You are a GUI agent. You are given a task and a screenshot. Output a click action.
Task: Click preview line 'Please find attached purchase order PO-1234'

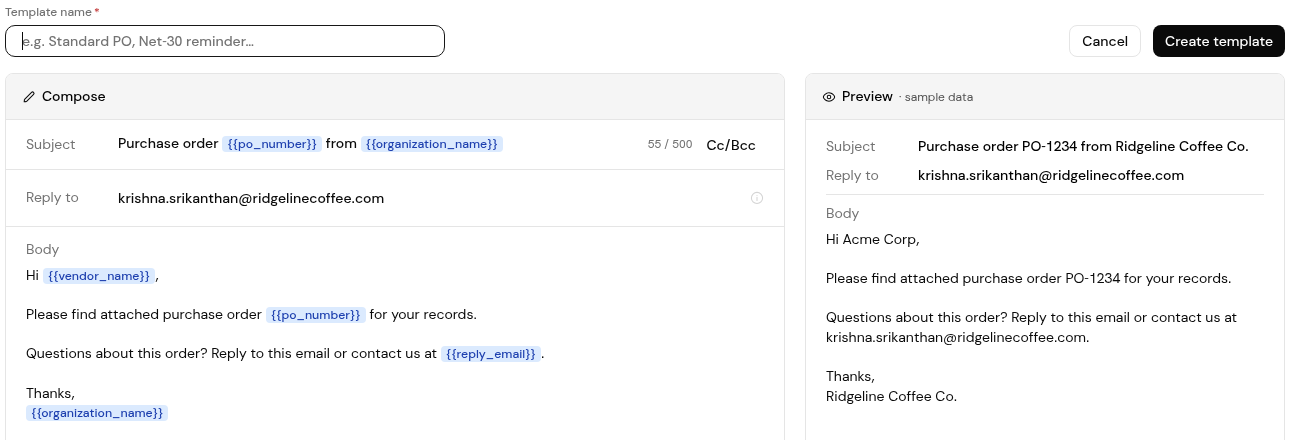point(1028,278)
